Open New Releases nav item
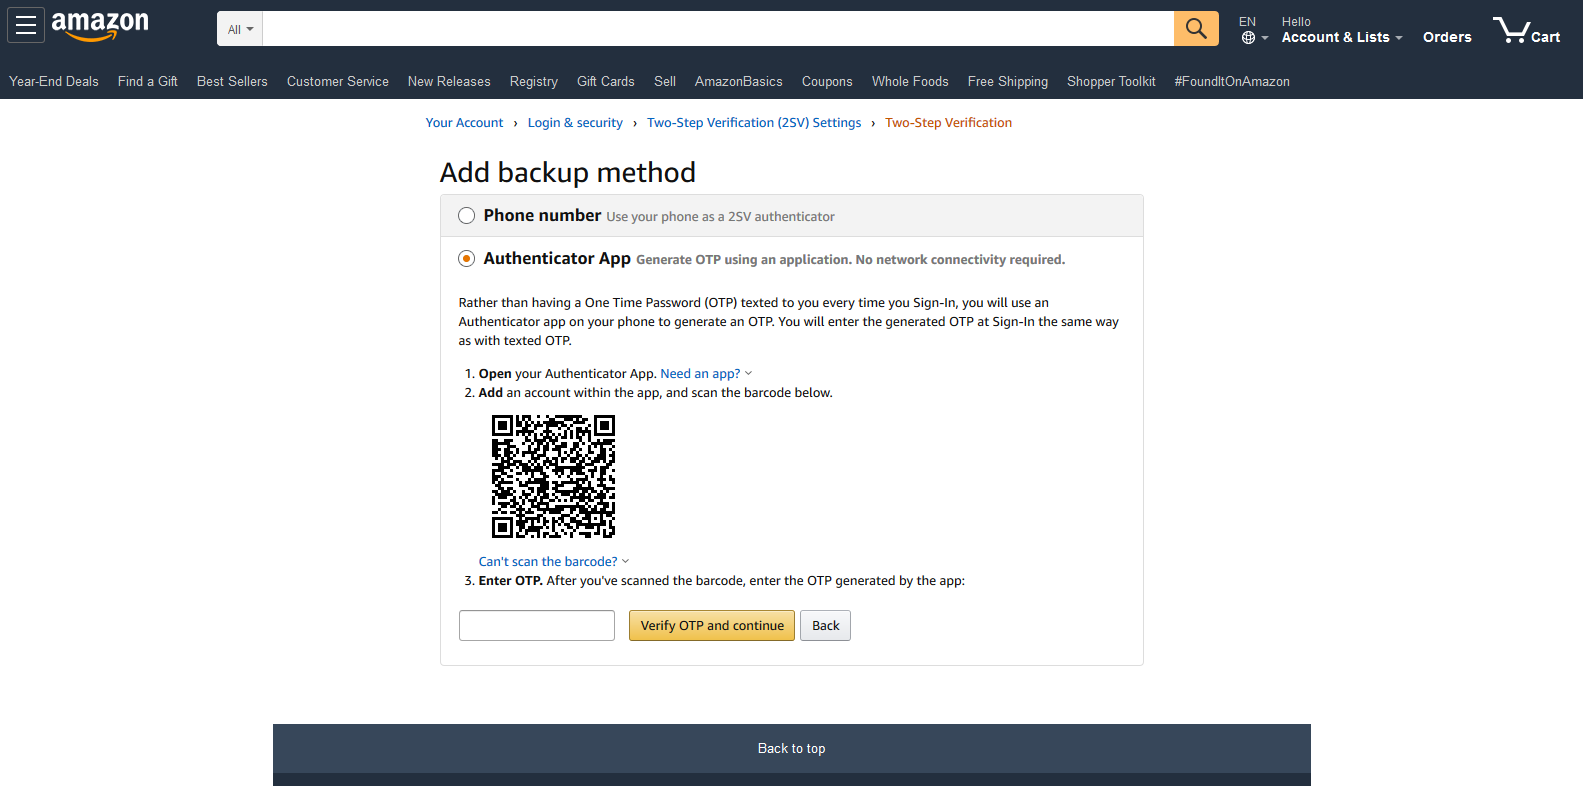The height and width of the screenshot is (786, 1583). coord(449,82)
